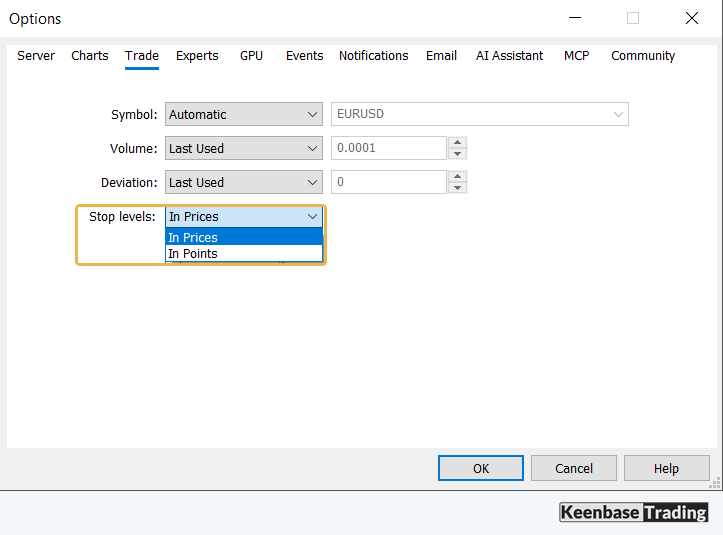
Task: Decrease the deviation with down arrow
Action: [457, 188]
